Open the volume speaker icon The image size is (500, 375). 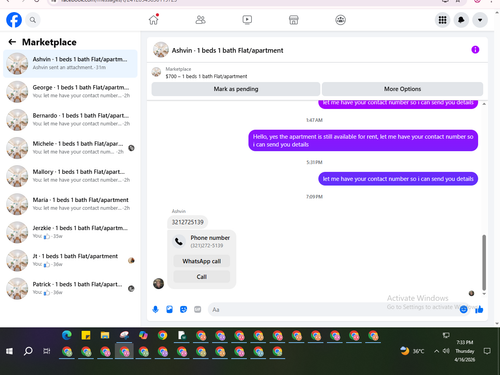pos(446,351)
